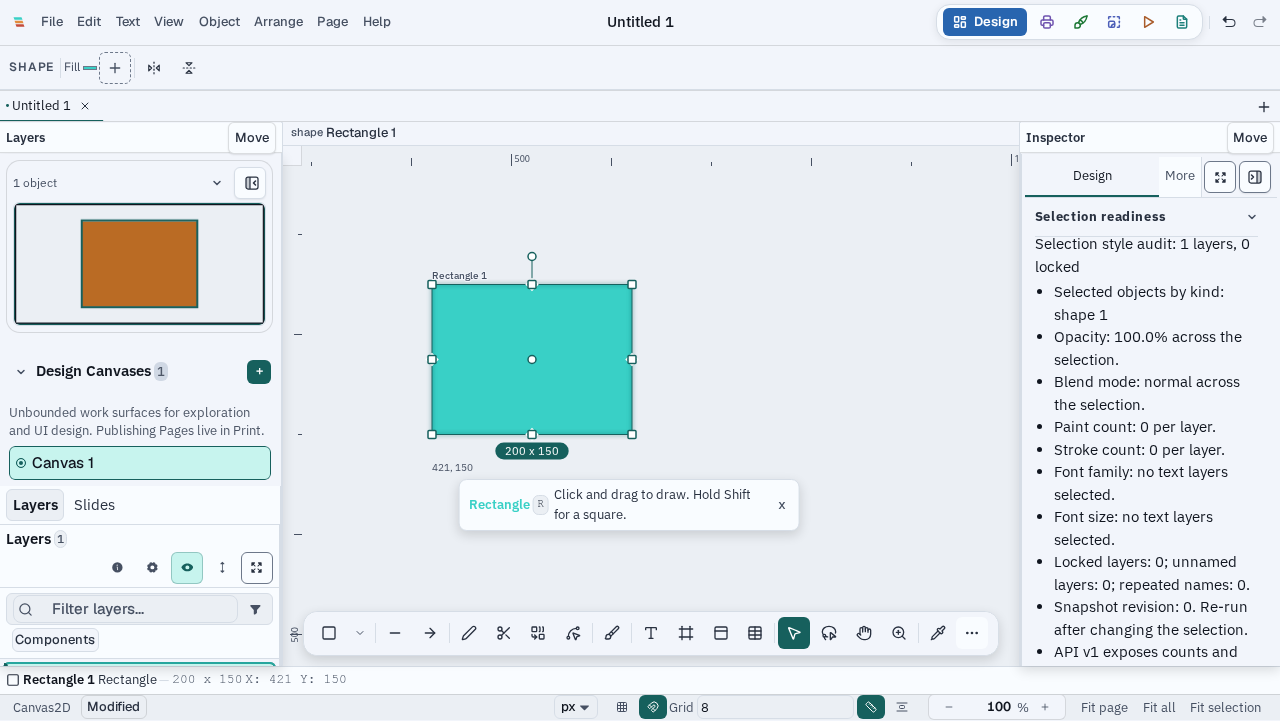Click the Fill color swatch
The height and width of the screenshot is (721, 1280).
coord(90,68)
